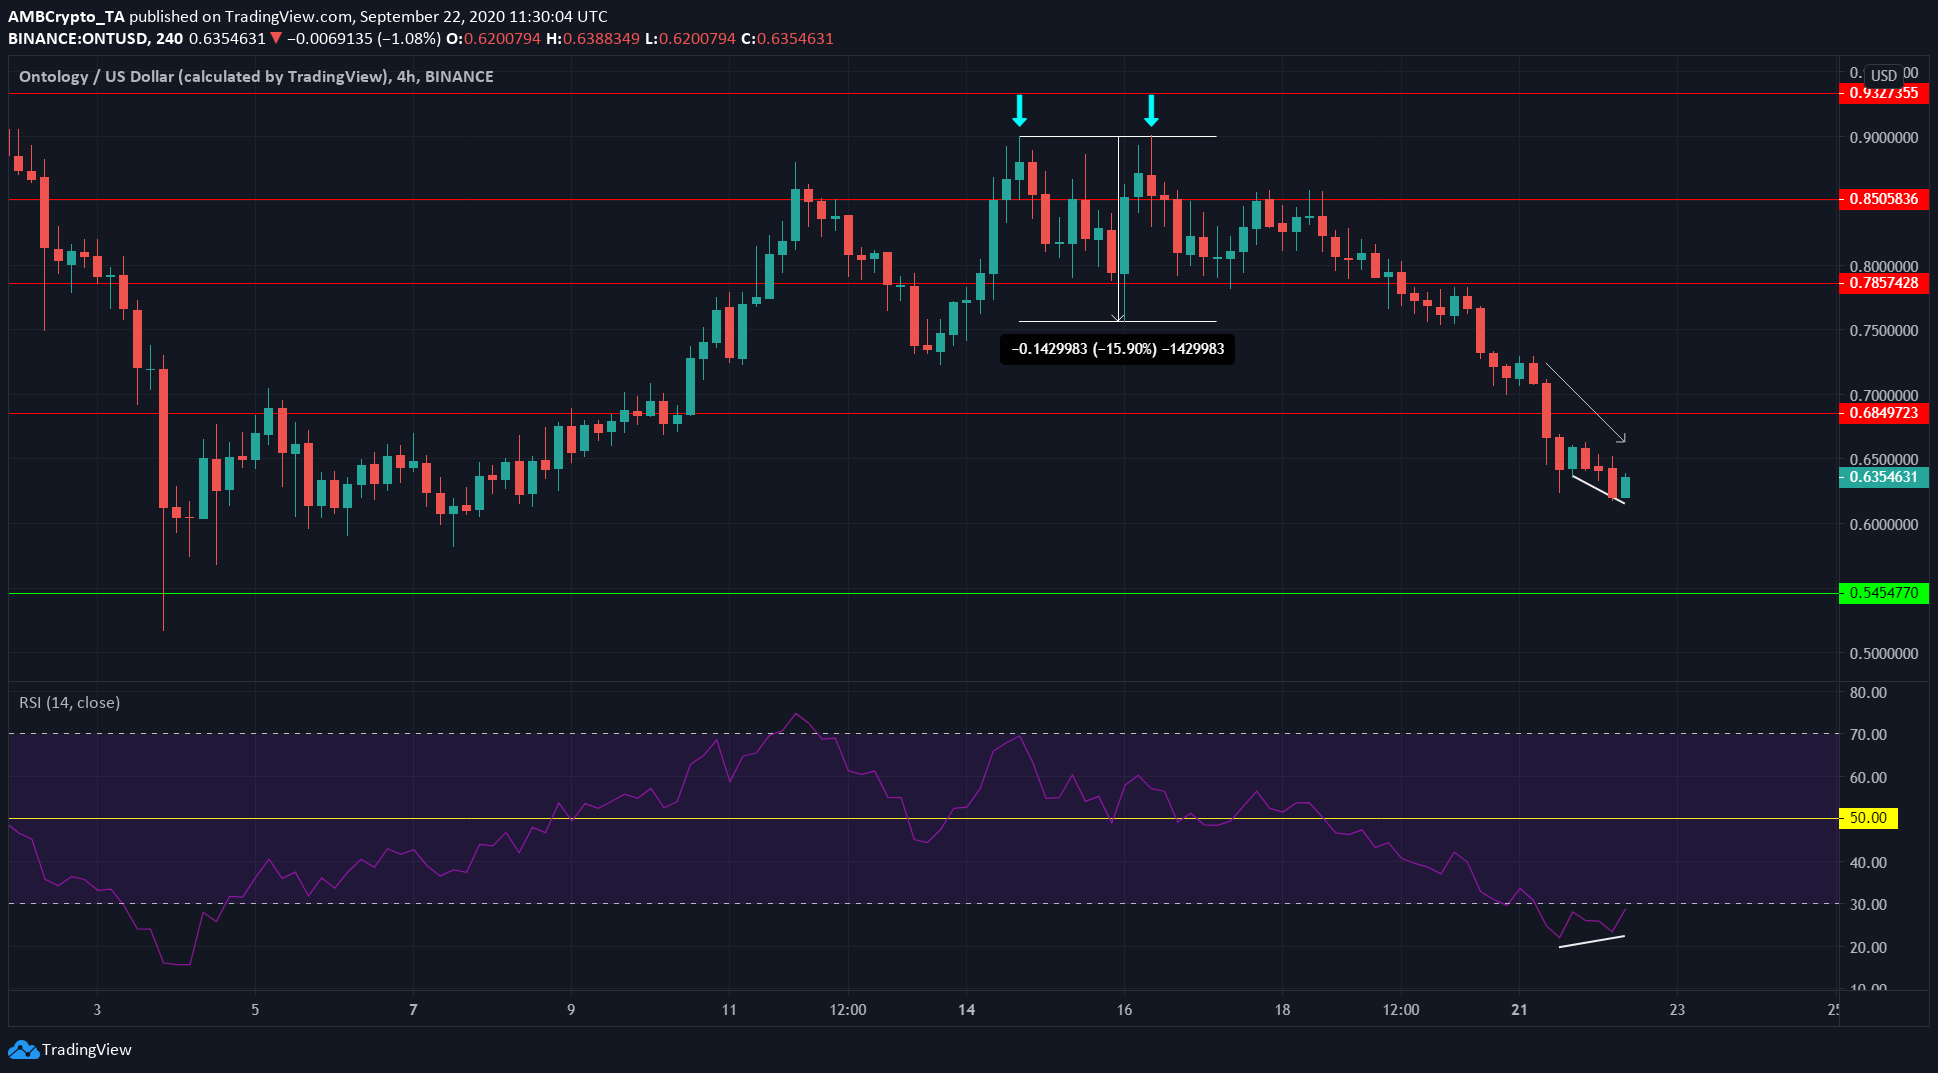The image size is (1938, 1073).
Task: Click the date label 18 on time axis
Action: pos(1282,1010)
